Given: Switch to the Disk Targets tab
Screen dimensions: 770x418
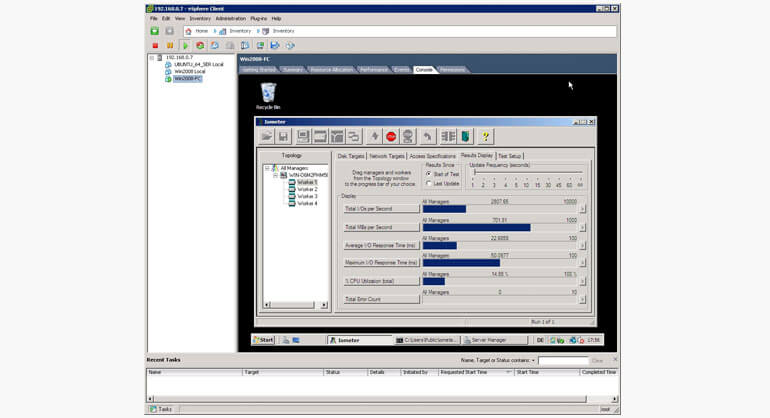Looking at the screenshot, I should click(350, 156).
